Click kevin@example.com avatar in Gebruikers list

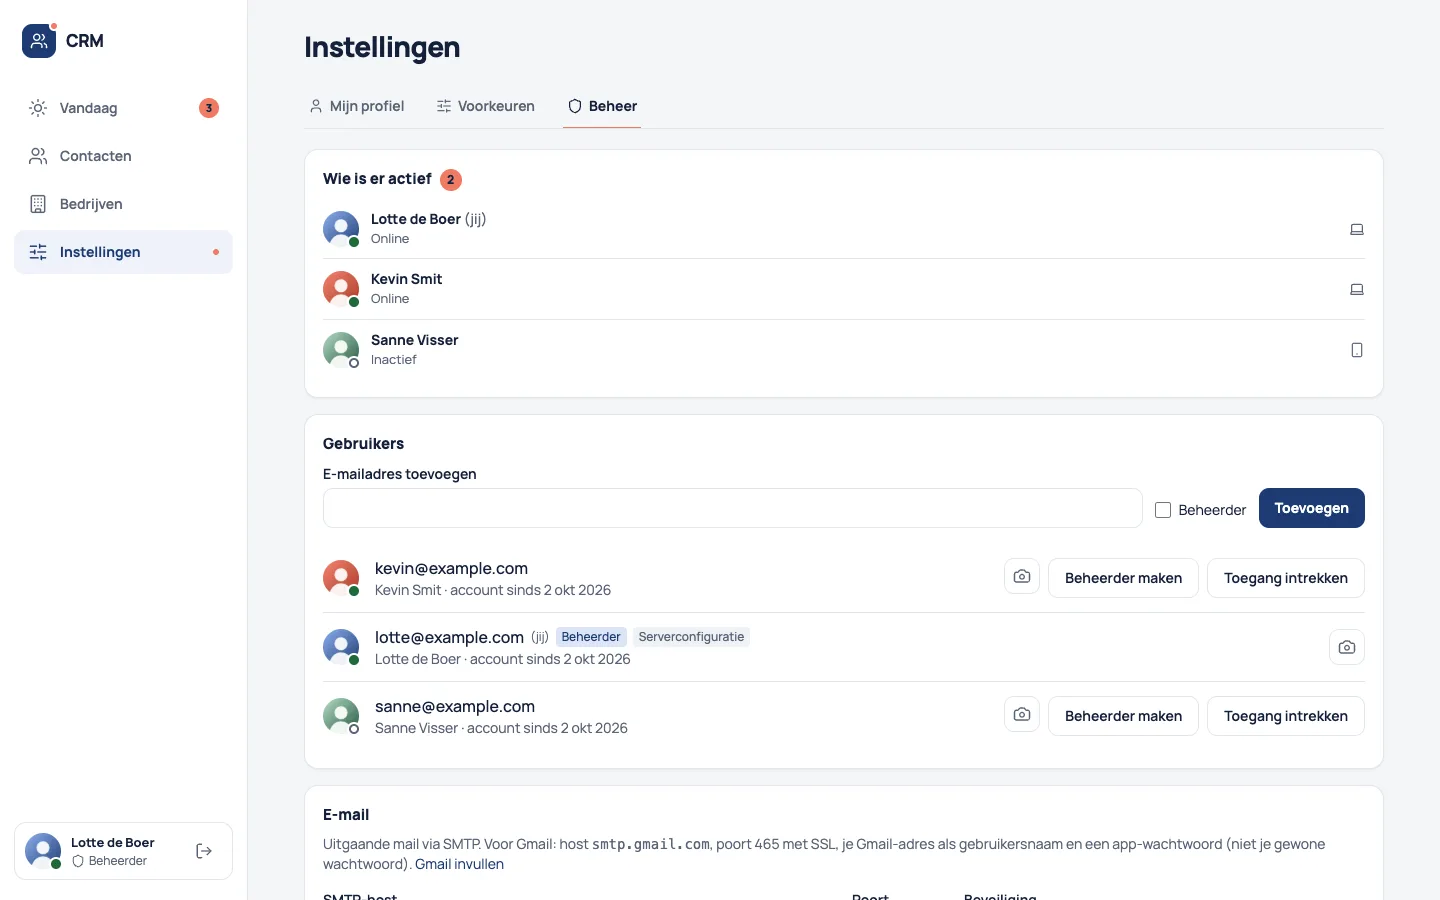coord(341,578)
